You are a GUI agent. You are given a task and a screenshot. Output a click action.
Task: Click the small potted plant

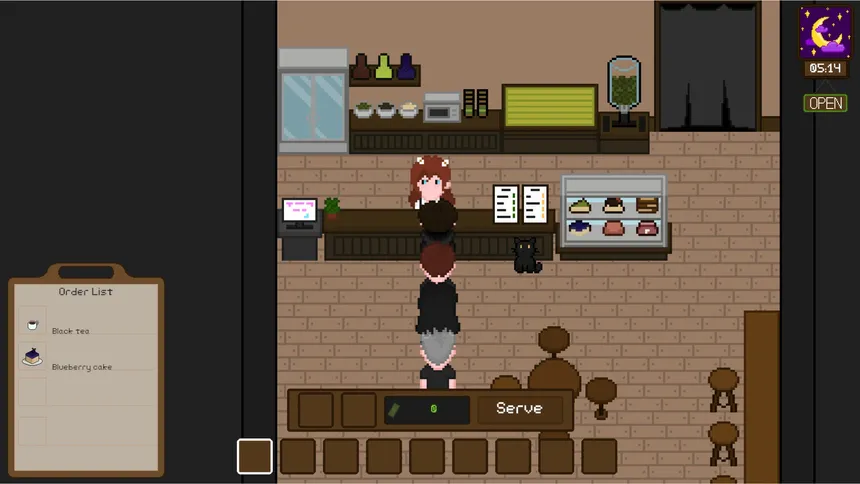coord(332,209)
